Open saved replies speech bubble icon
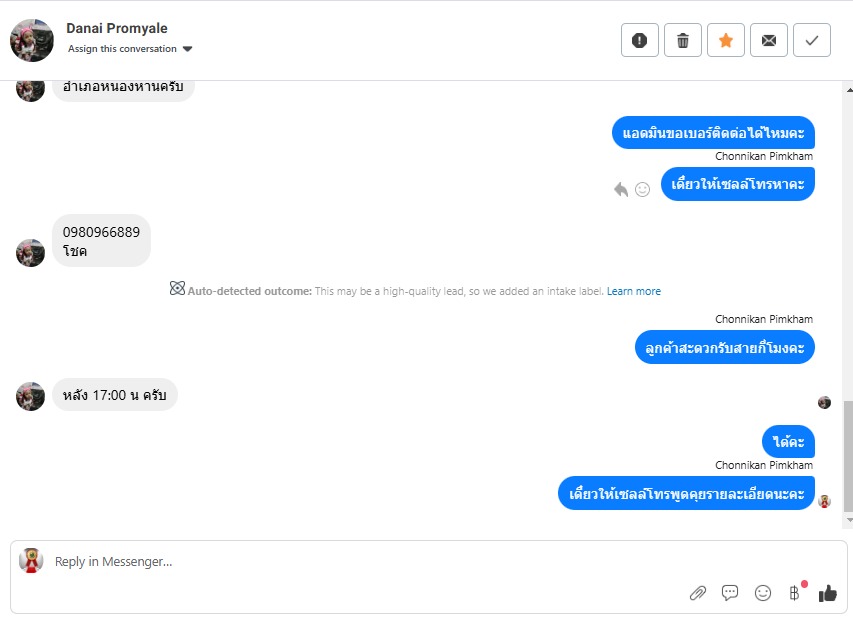Viewport: 853px width, 620px height. [x=730, y=593]
